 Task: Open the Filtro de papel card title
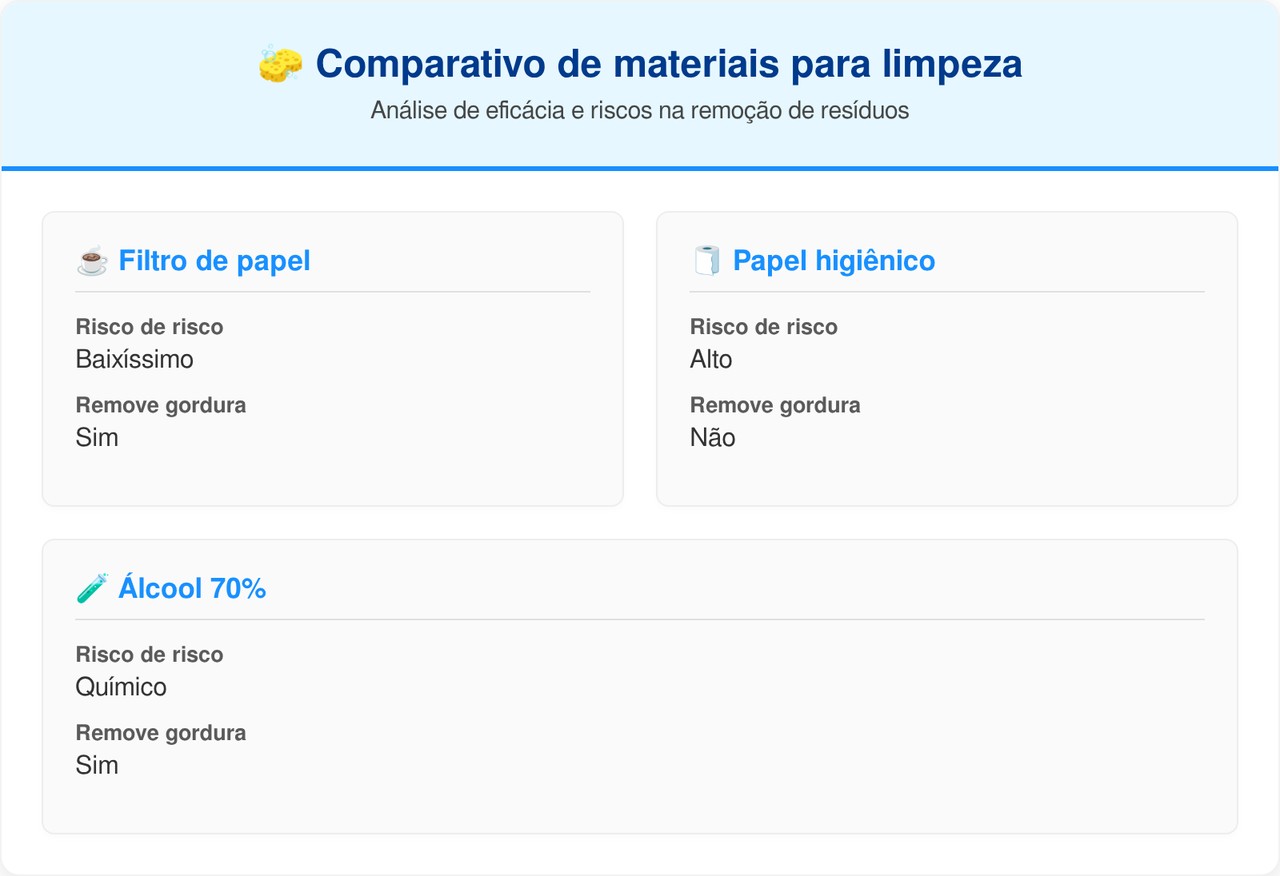[216, 261]
